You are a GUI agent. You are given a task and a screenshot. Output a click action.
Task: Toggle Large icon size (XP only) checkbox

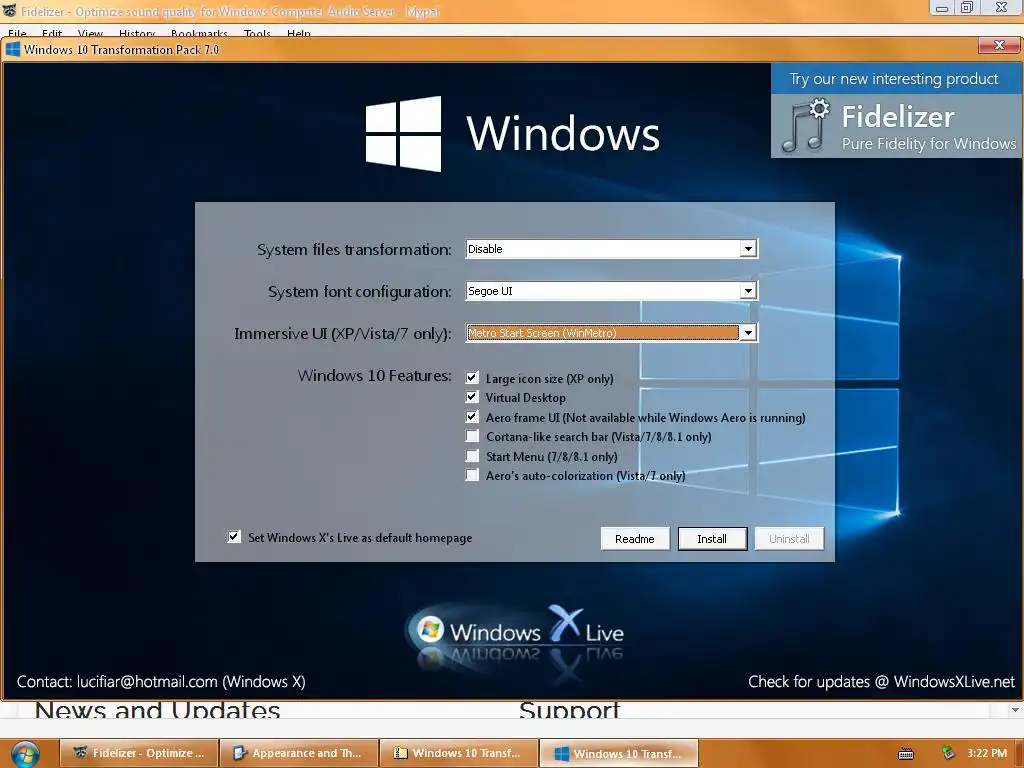[472, 377]
